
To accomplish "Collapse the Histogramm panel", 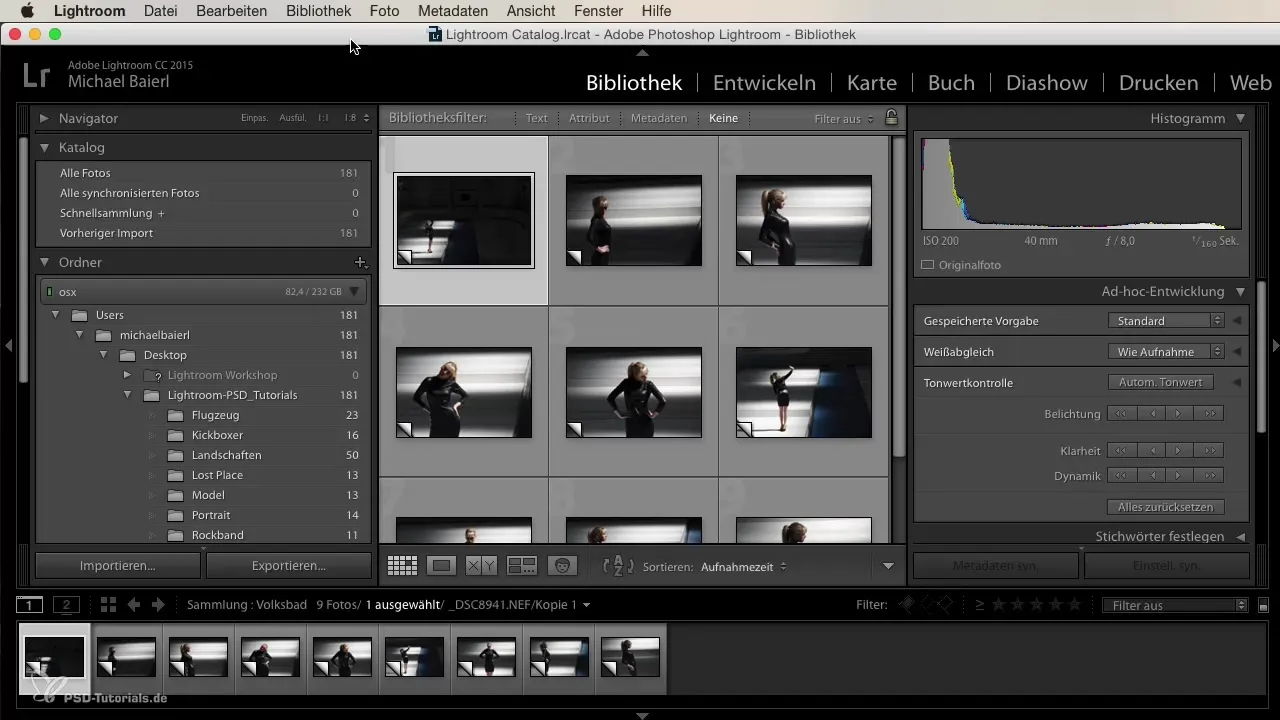I will pyautogui.click(x=1240, y=118).
